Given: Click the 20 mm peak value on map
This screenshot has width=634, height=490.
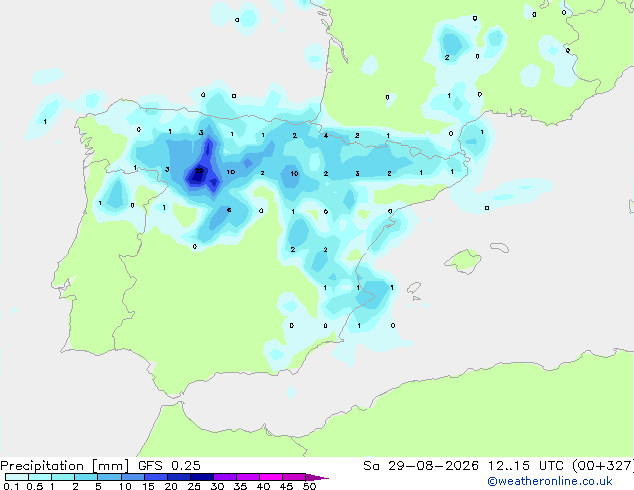Looking at the screenshot, I should point(199,171).
